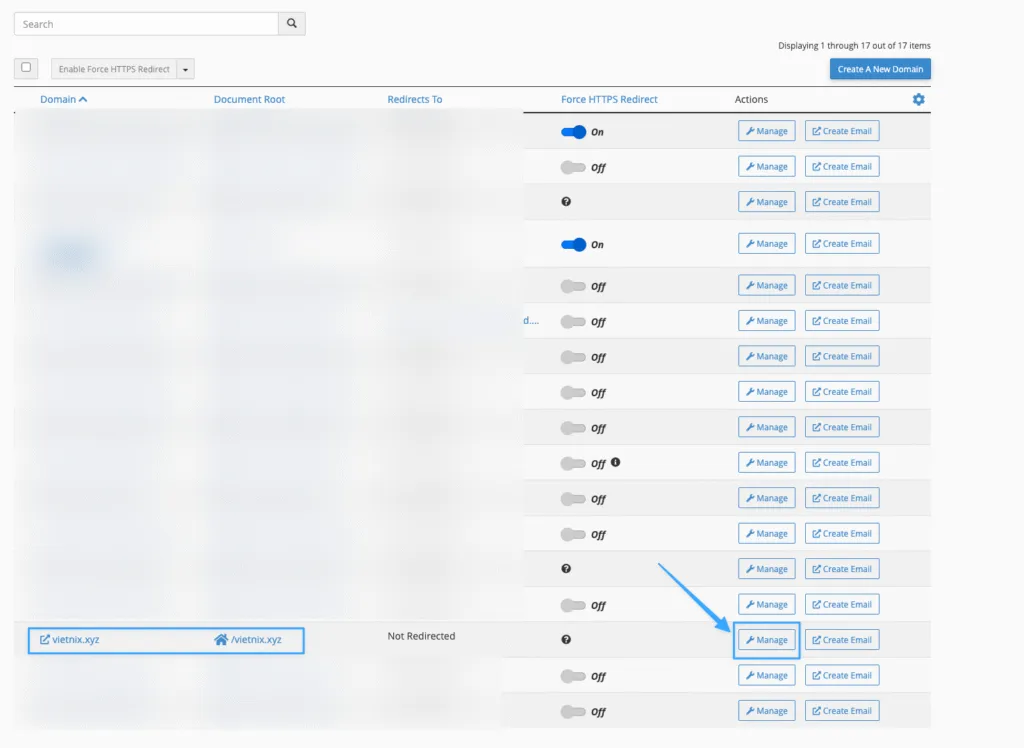
Task: Expand the Enable Force HTTPS Redirect dropdown arrow
Action: pyautogui.click(x=185, y=69)
